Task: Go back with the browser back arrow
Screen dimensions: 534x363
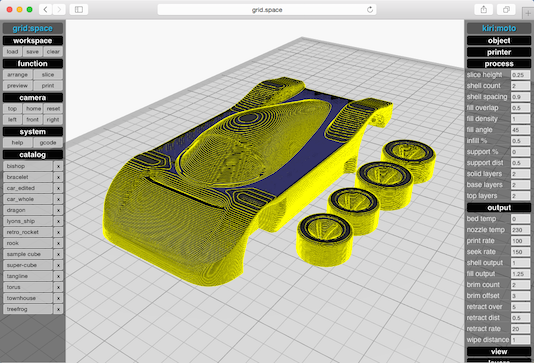Action: [x=45, y=10]
